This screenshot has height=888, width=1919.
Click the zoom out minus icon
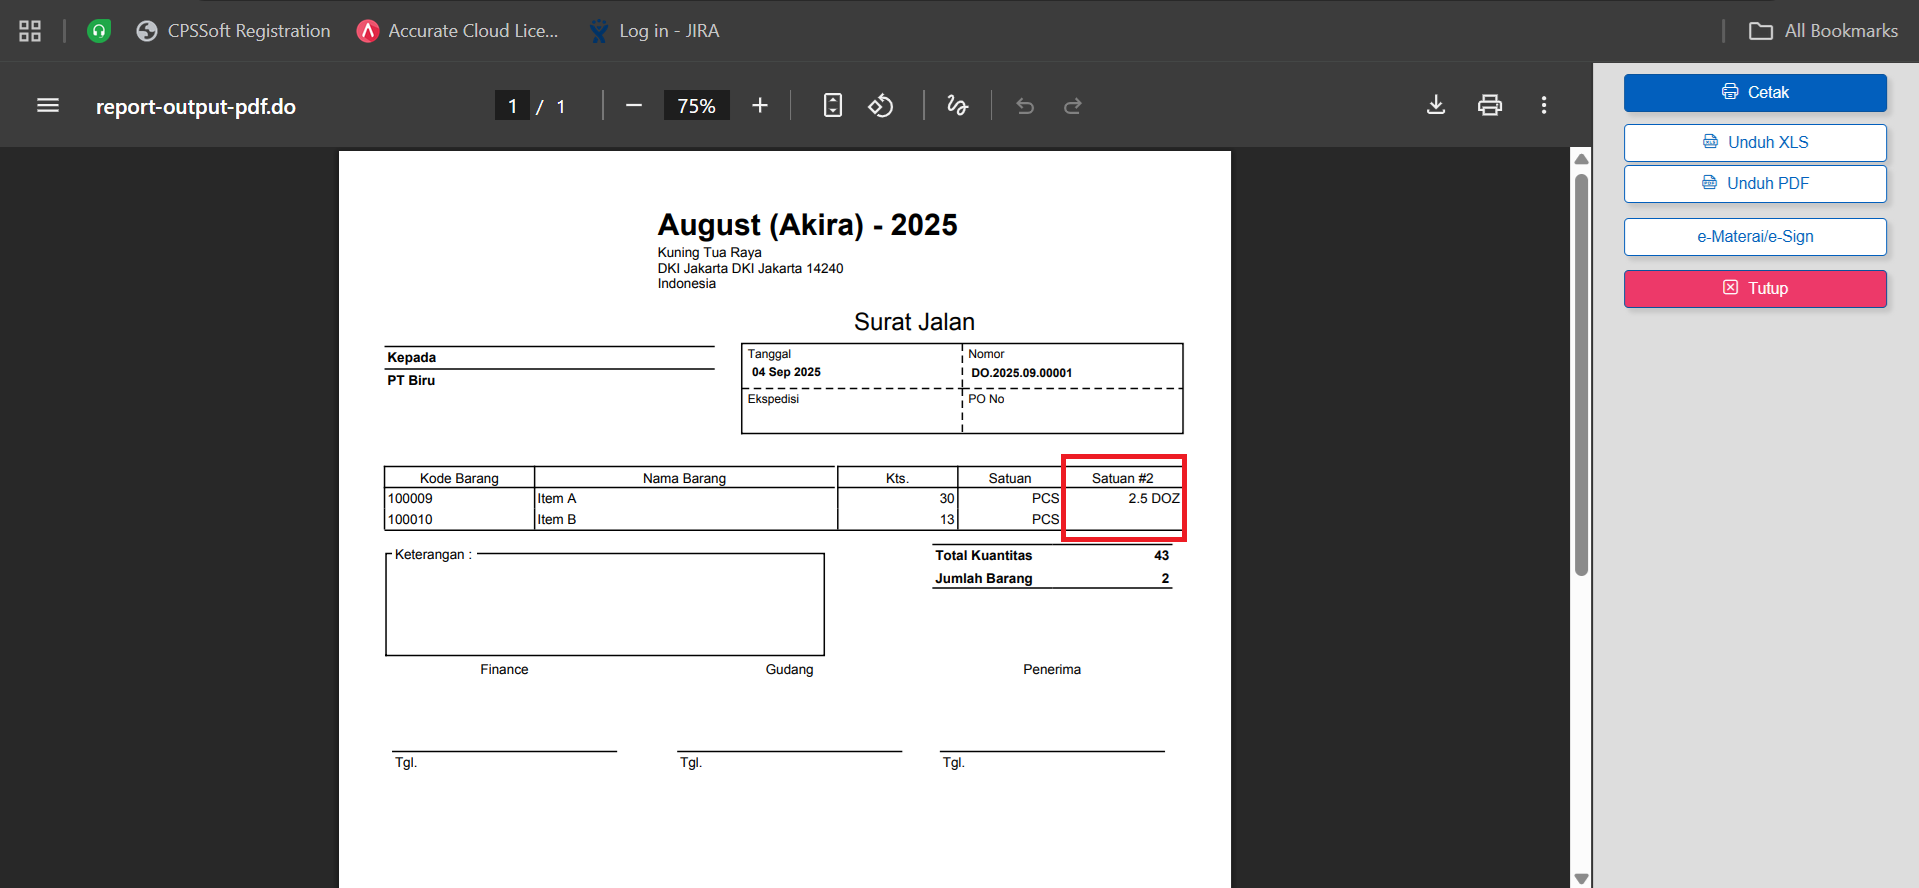pos(634,106)
